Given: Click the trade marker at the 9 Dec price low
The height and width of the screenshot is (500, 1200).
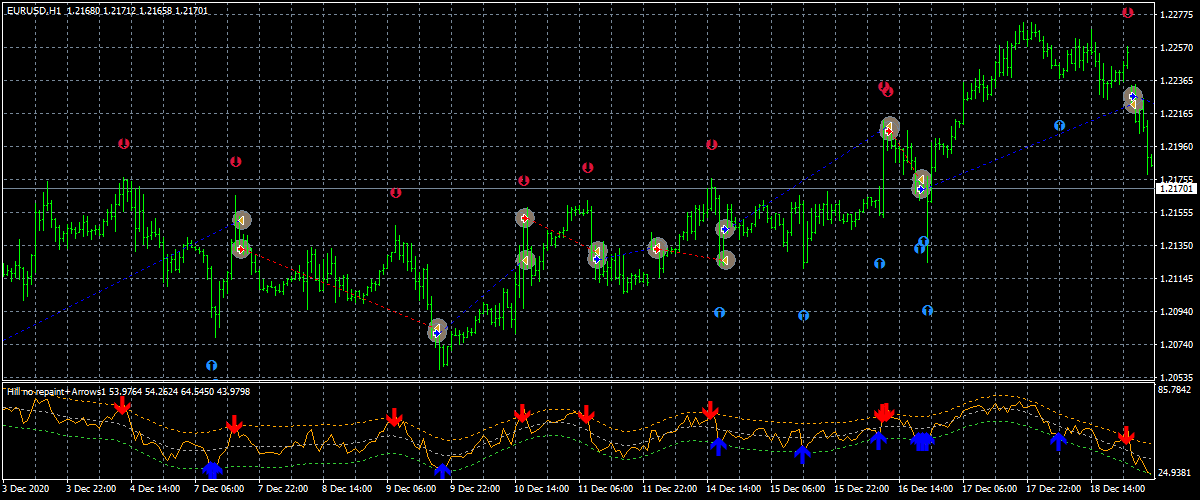Looking at the screenshot, I should click(x=437, y=331).
